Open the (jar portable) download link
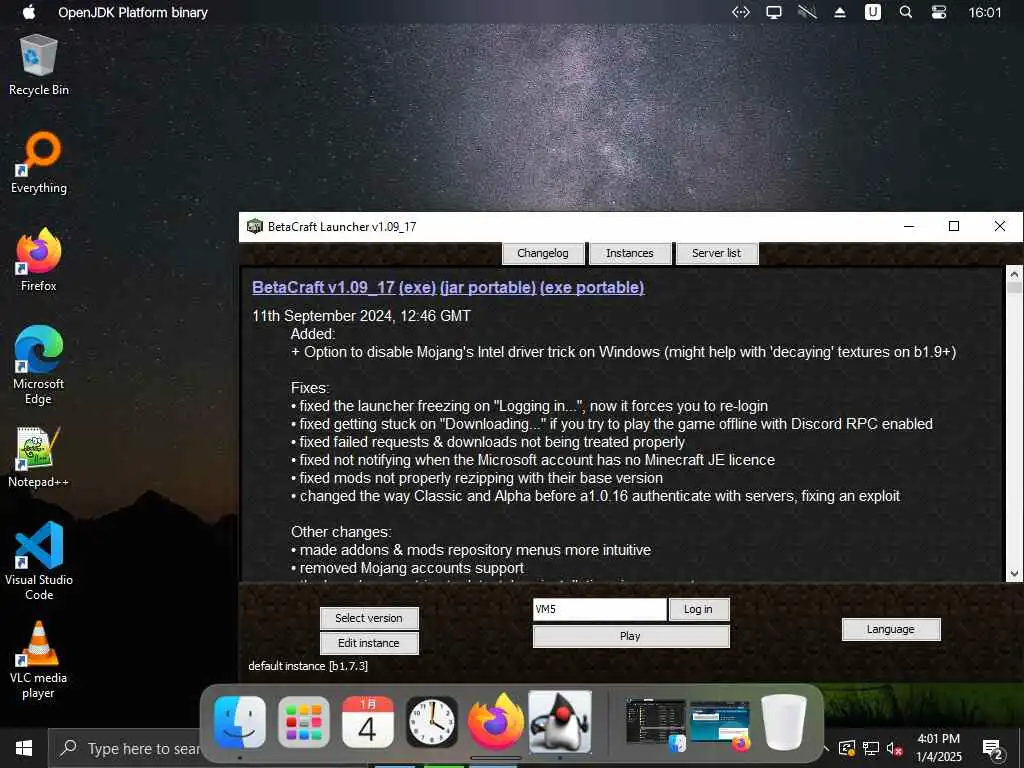Viewport: 1024px width, 768px height. pos(488,287)
